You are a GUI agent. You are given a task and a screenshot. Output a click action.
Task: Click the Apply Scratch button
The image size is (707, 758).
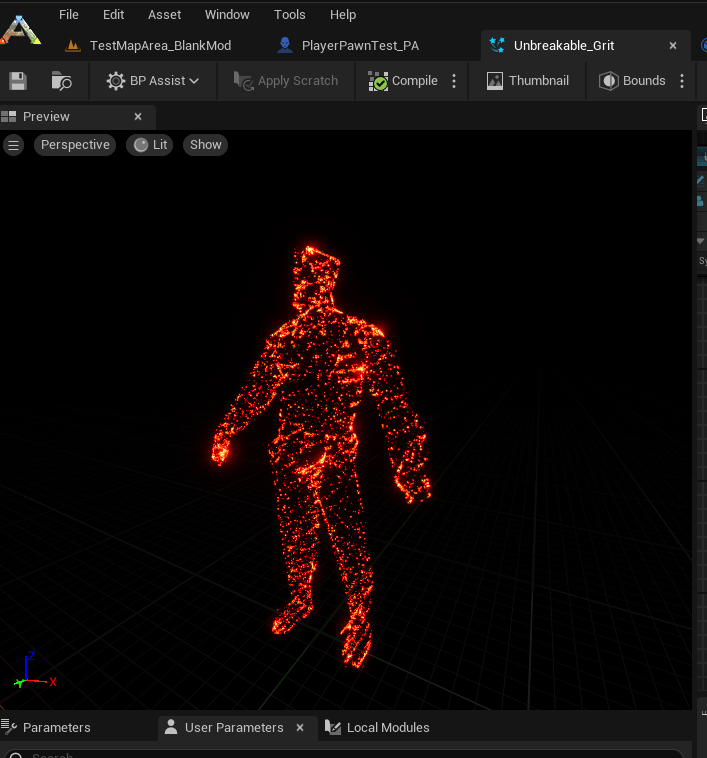(x=286, y=81)
